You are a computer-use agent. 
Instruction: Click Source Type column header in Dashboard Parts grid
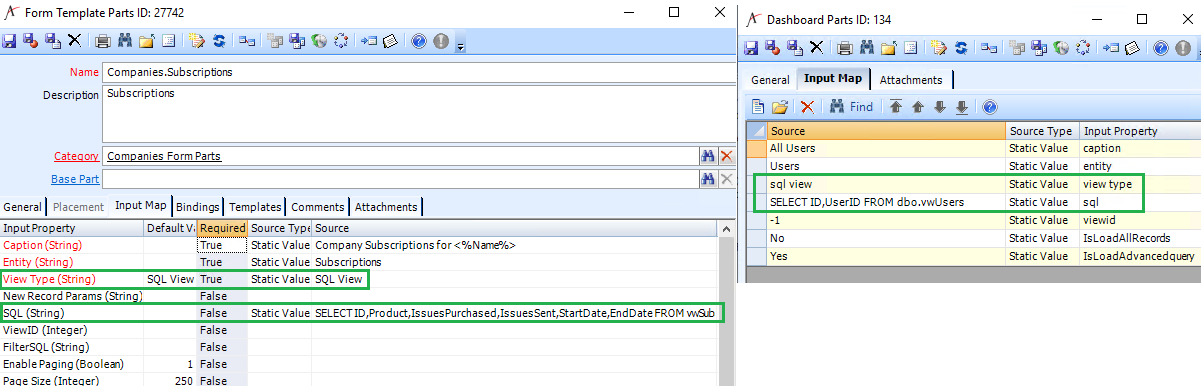[1043, 131]
